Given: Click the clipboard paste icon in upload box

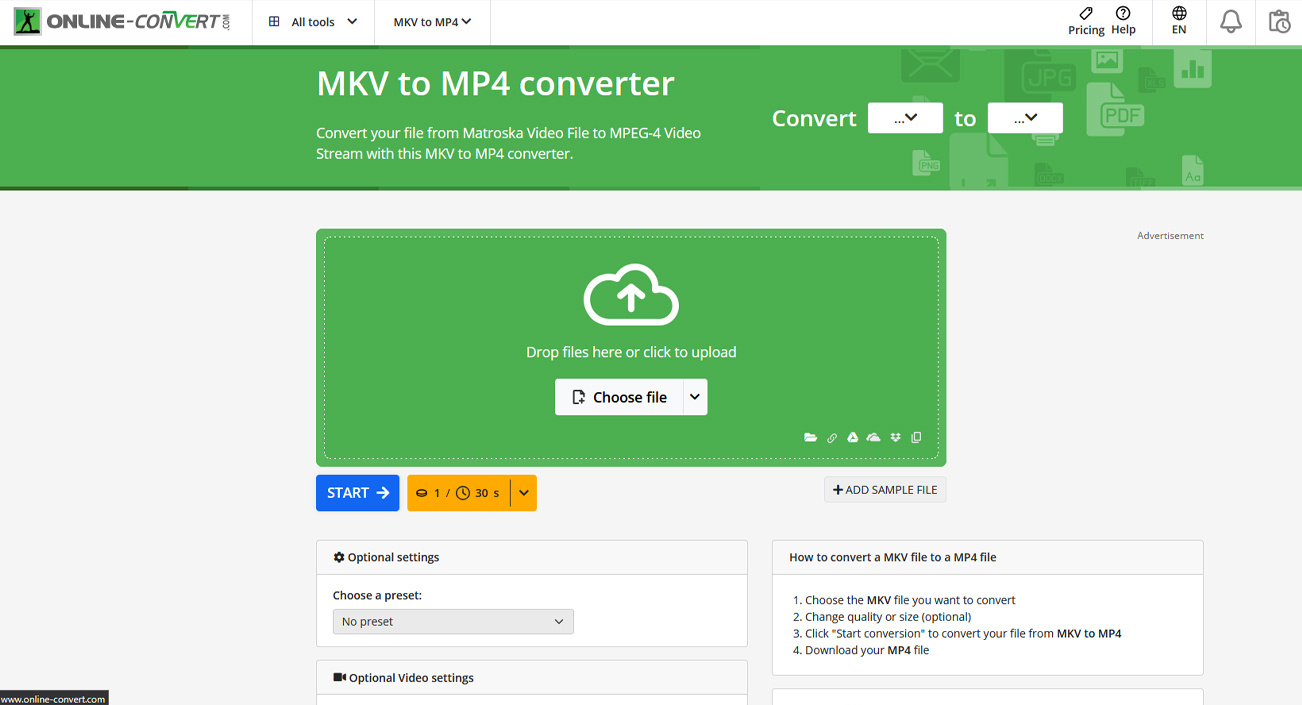Looking at the screenshot, I should pos(916,438).
